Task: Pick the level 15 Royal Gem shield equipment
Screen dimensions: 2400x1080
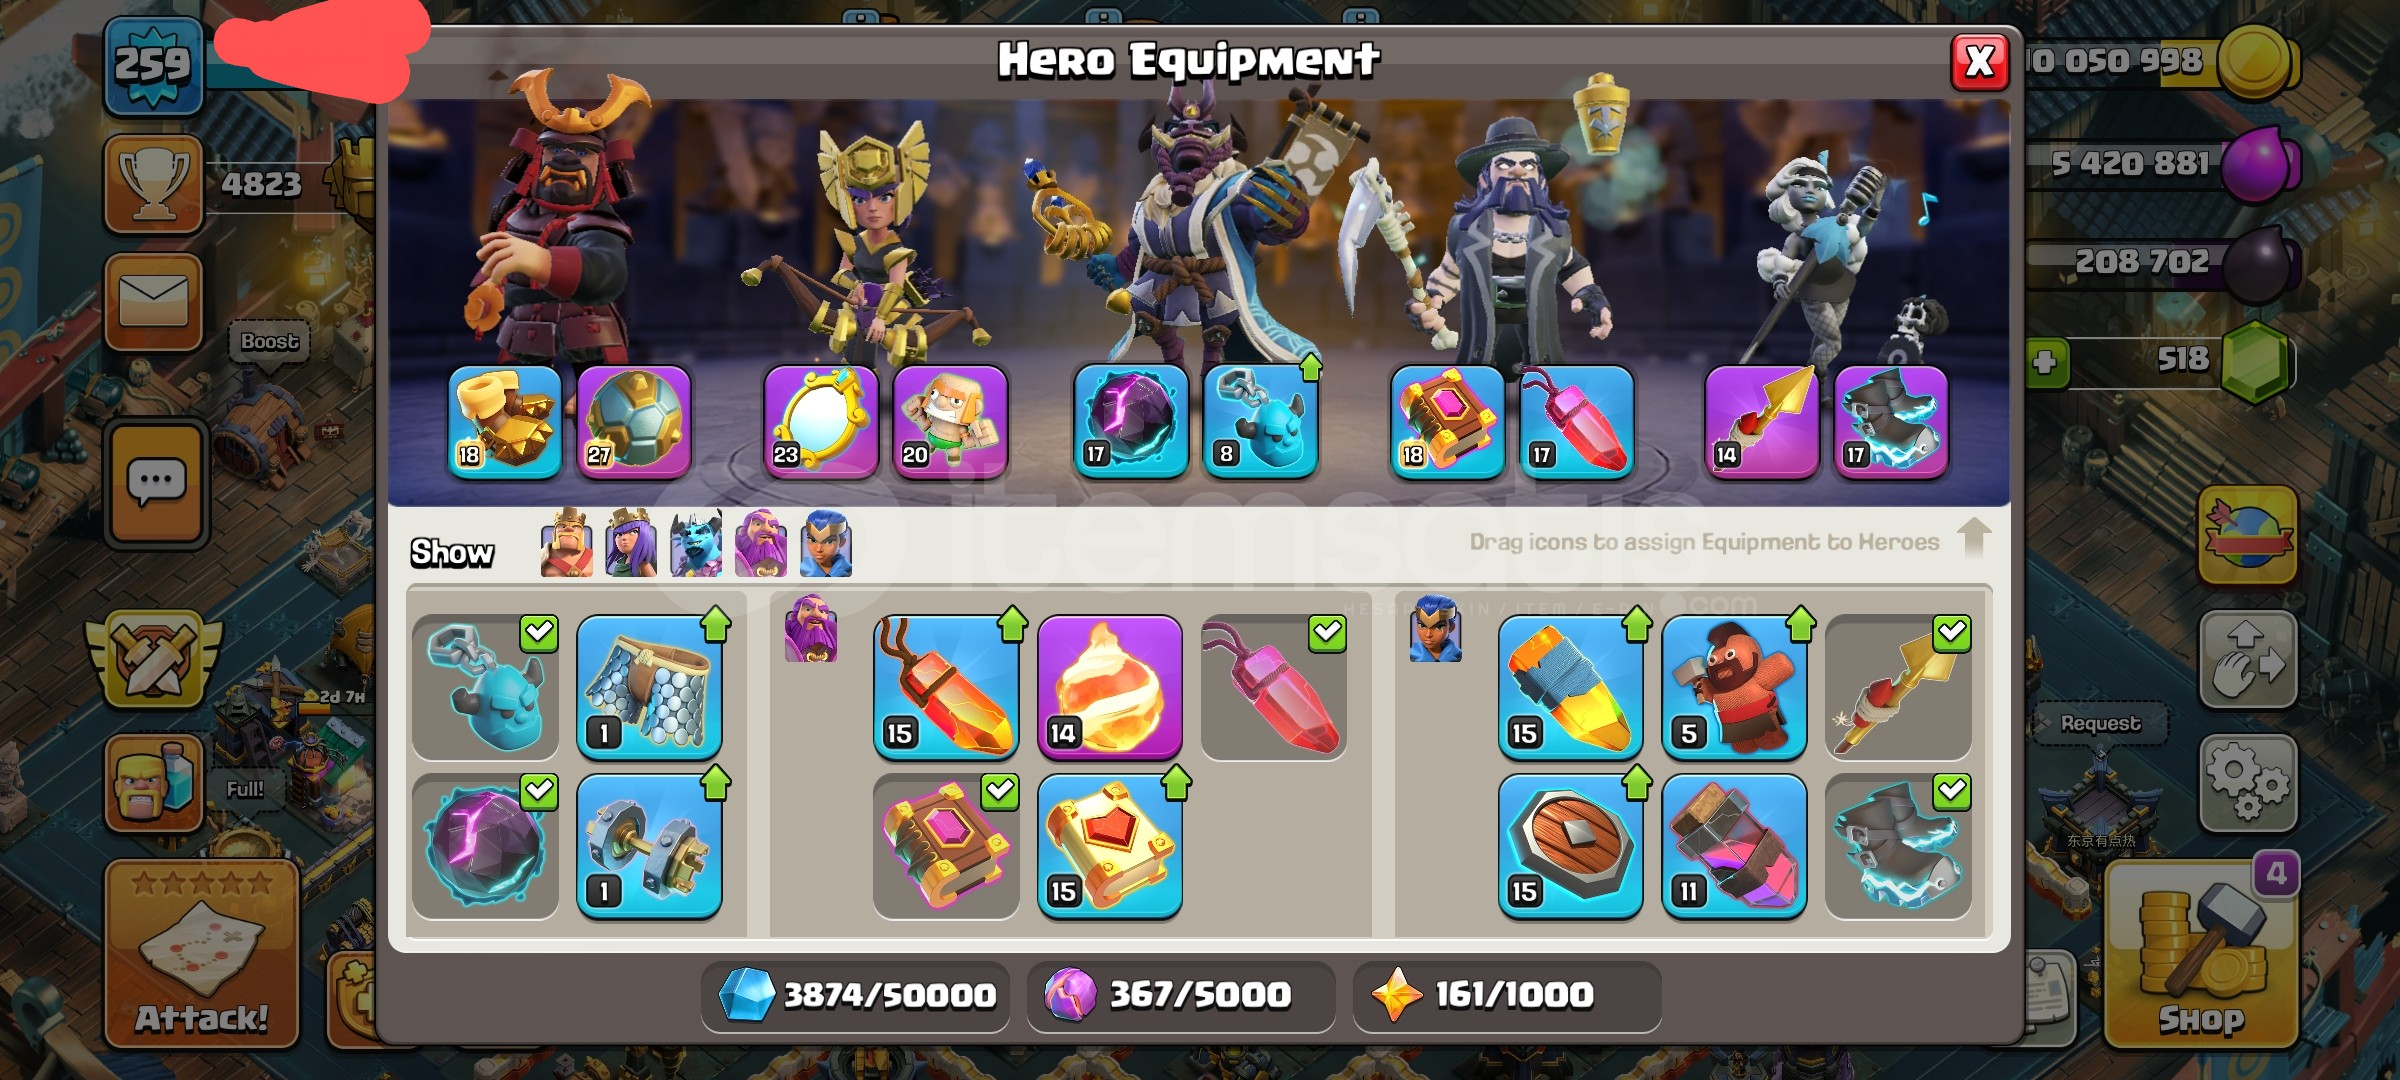Action: pos(1570,846)
